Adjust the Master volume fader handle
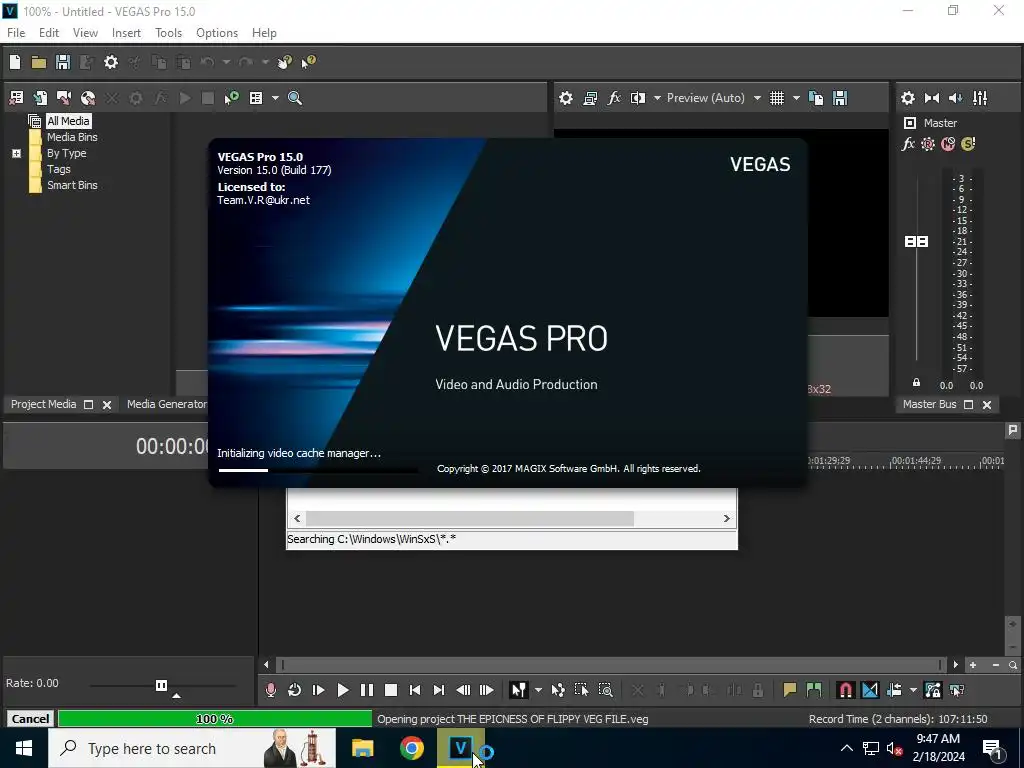 (916, 242)
